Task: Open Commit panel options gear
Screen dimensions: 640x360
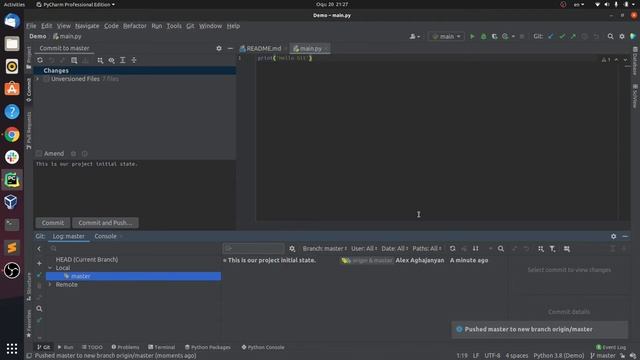Action: pyautogui.click(x=219, y=48)
